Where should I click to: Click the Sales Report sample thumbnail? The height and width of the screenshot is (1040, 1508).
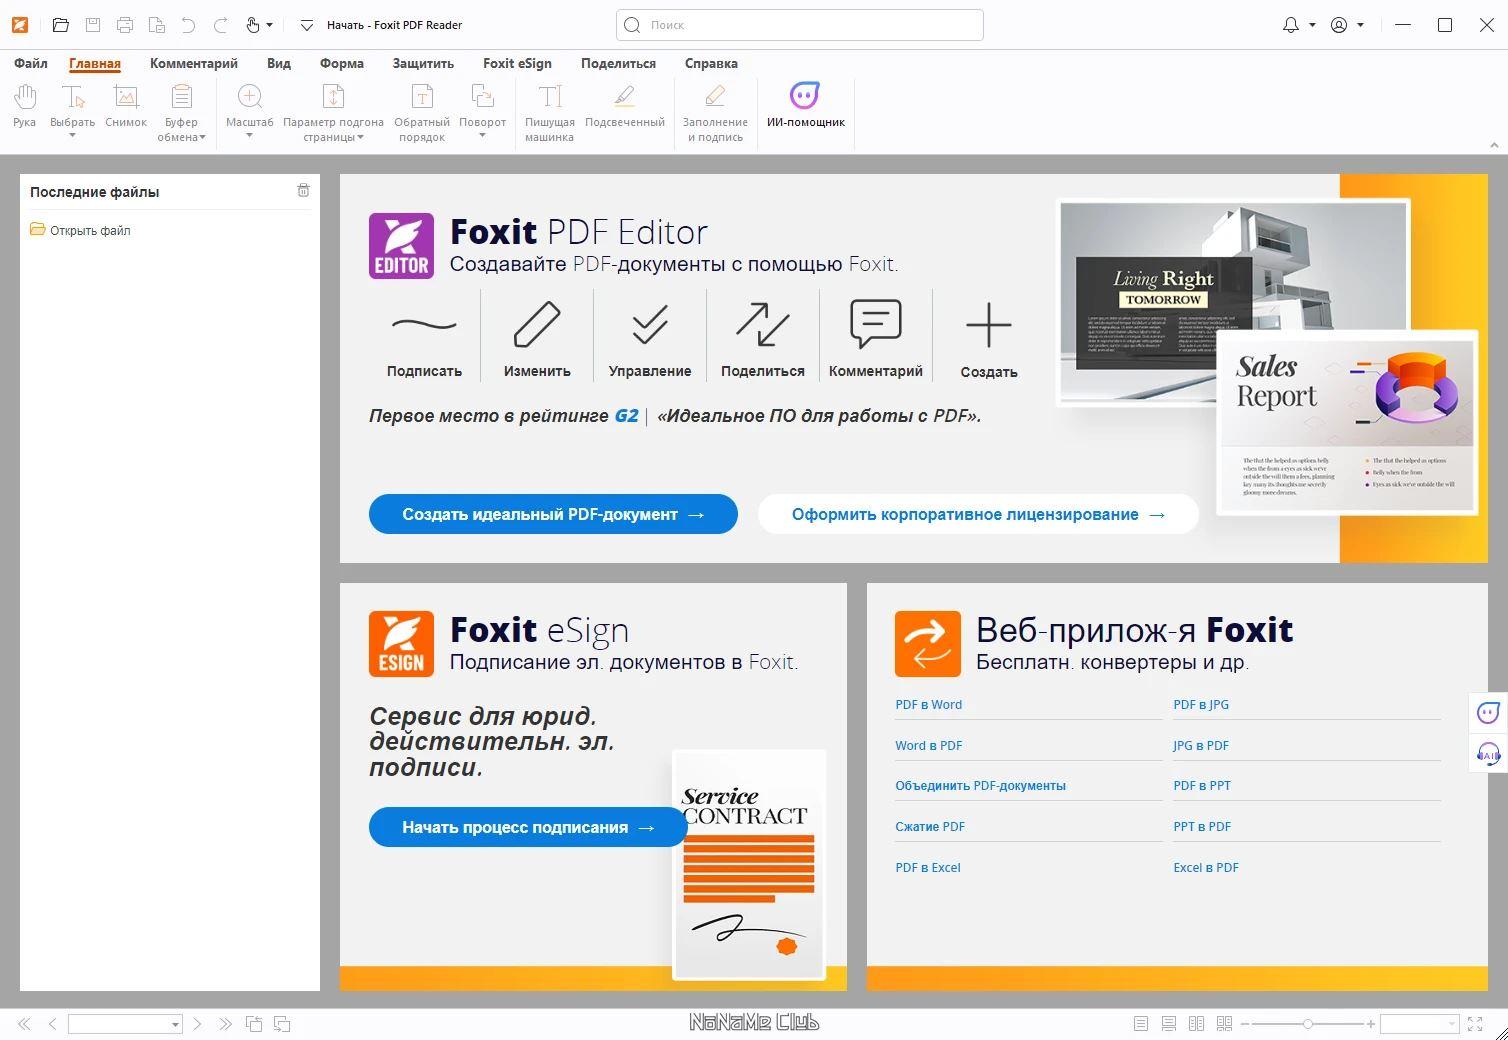click(x=1347, y=423)
